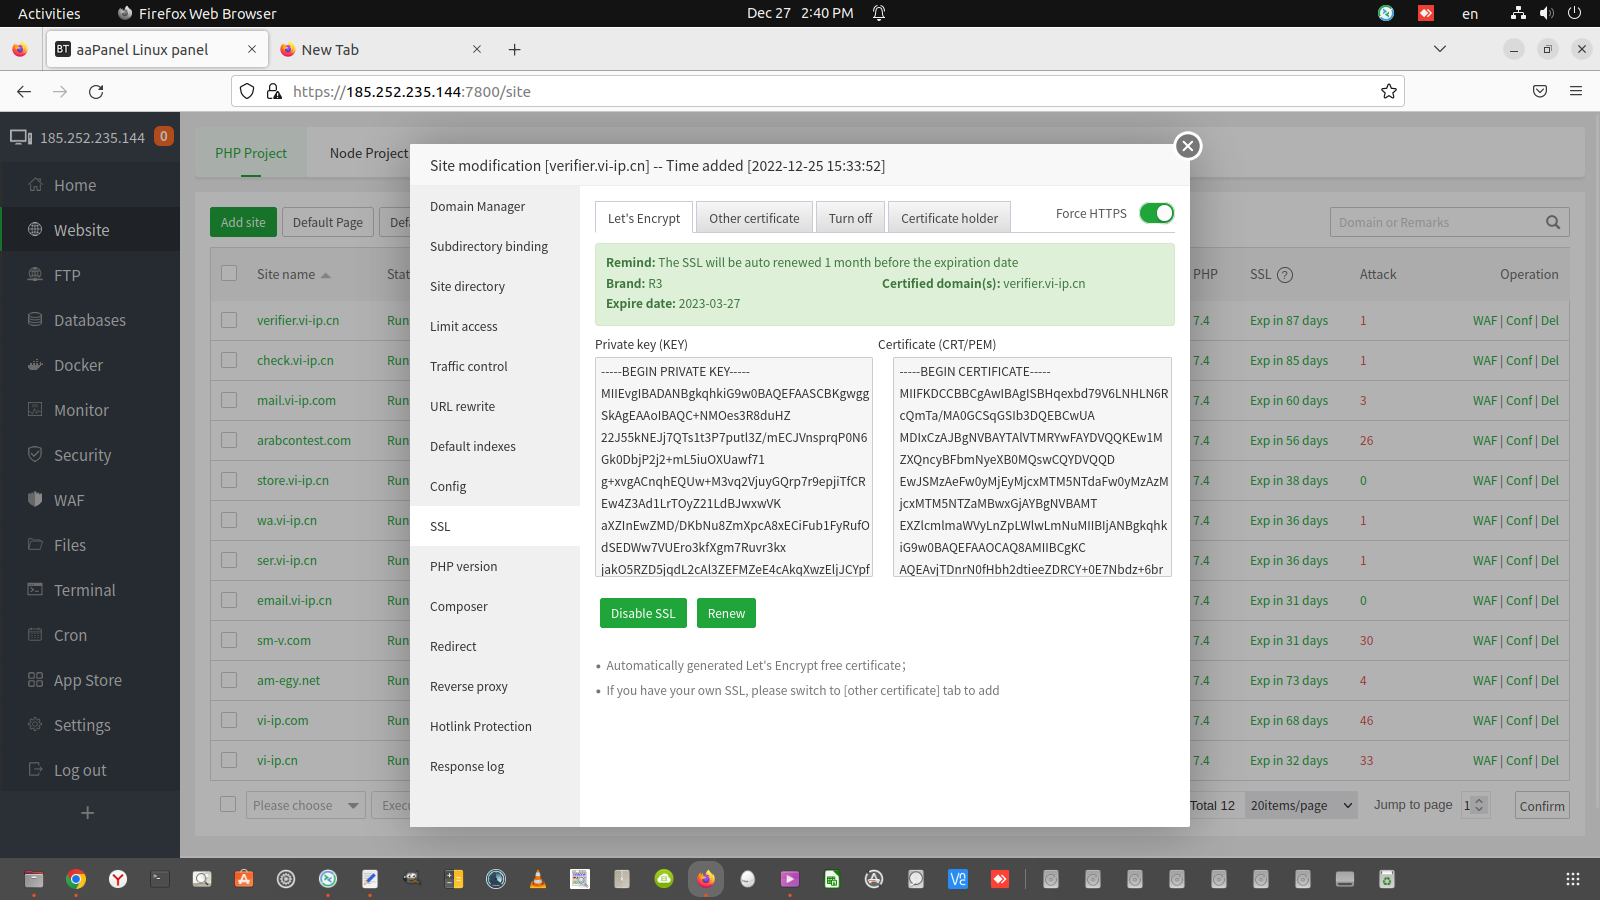The width and height of the screenshot is (1600, 900).
Task: Launch VLC media player from the dock
Action: pos(538,879)
